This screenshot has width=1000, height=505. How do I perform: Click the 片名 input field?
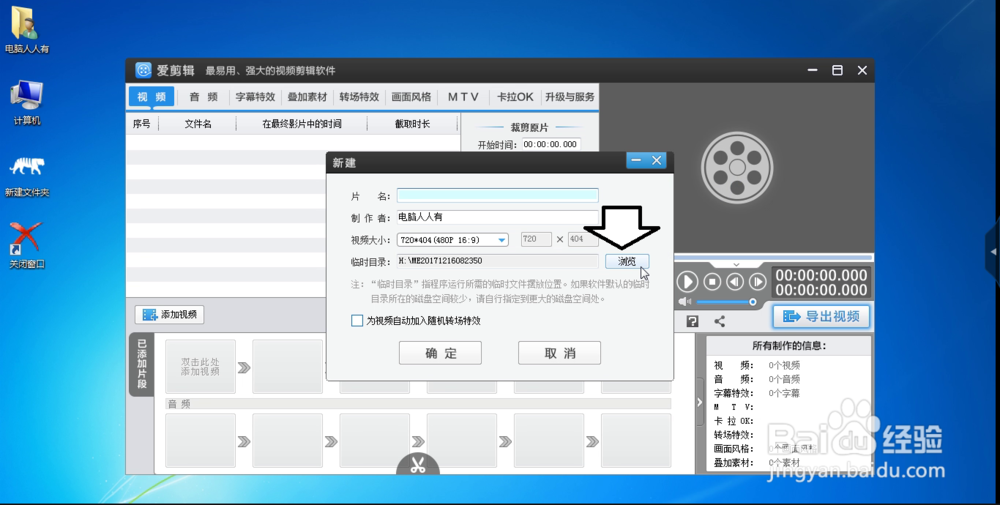point(497,195)
